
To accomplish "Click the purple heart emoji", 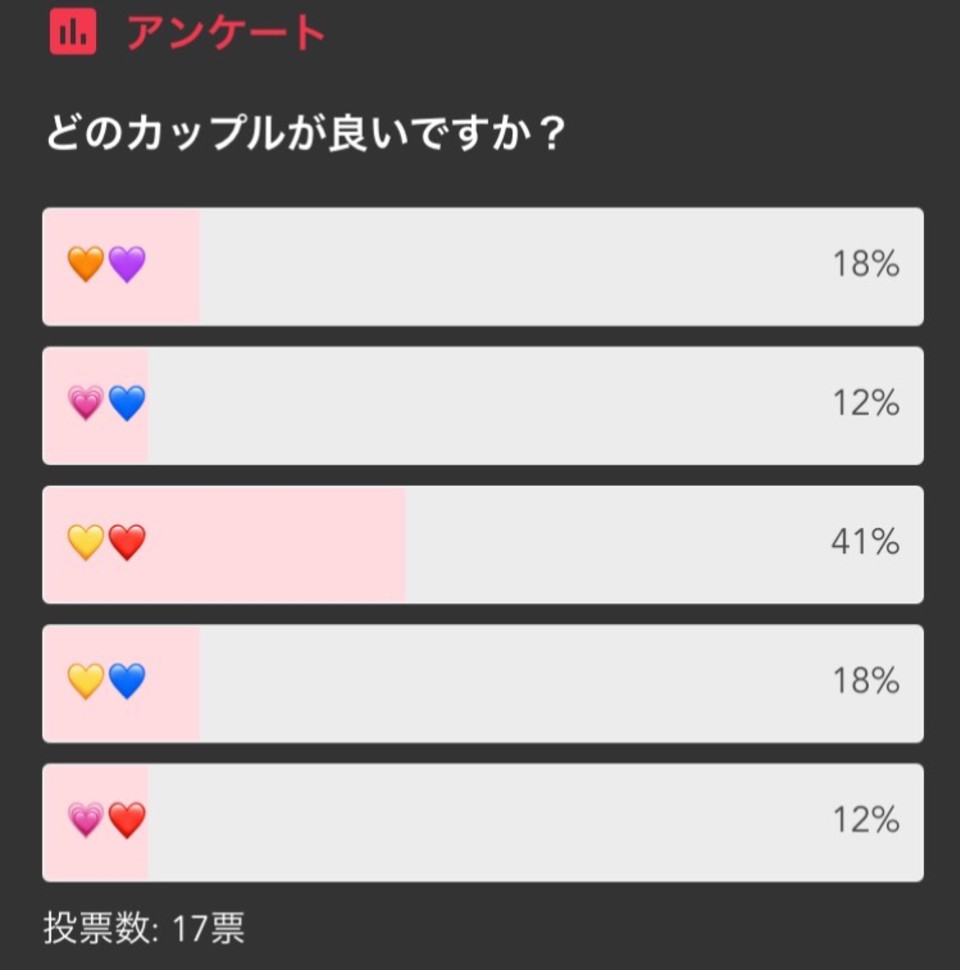I will [127, 264].
